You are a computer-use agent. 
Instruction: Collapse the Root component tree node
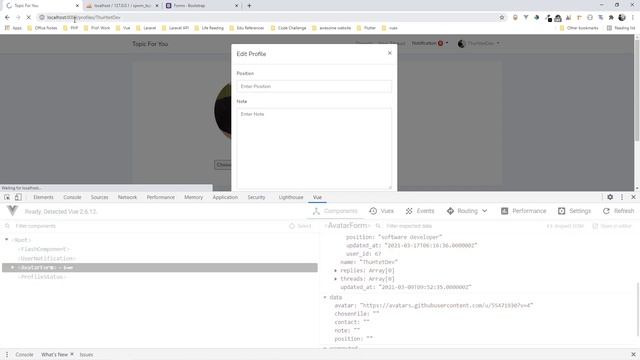pyautogui.click(x=7, y=240)
